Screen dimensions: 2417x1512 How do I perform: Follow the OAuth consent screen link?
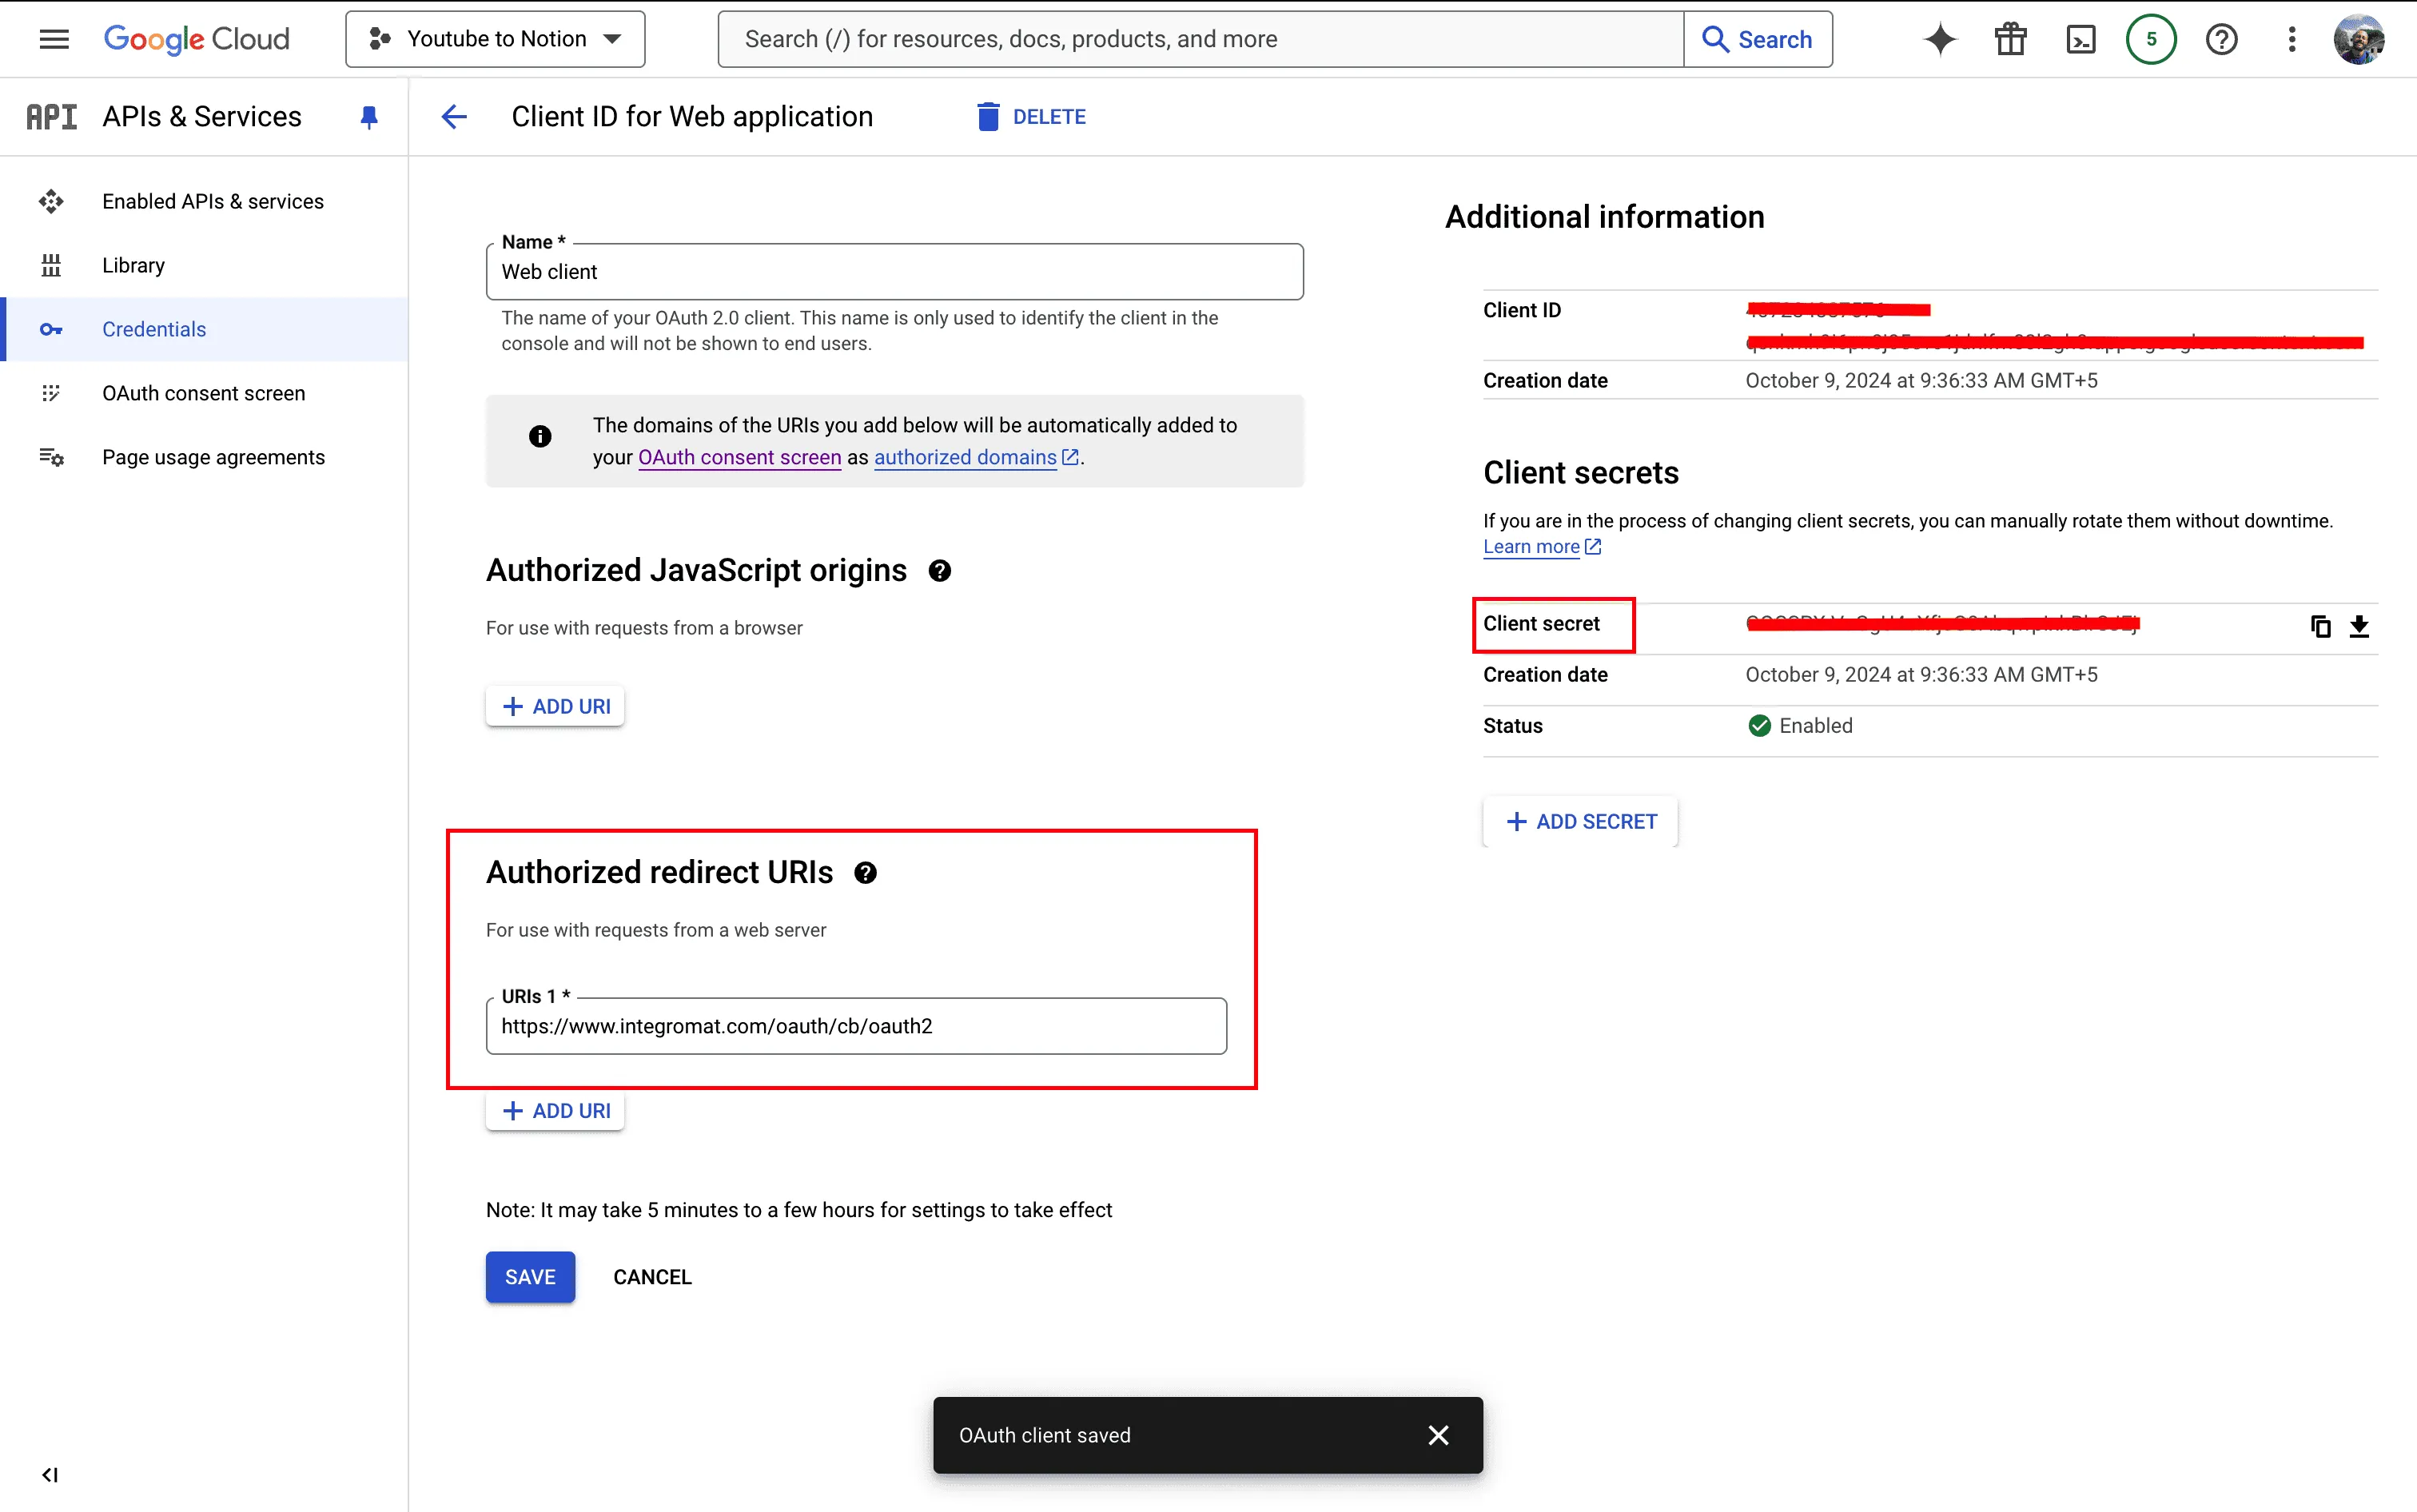click(x=740, y=457)
